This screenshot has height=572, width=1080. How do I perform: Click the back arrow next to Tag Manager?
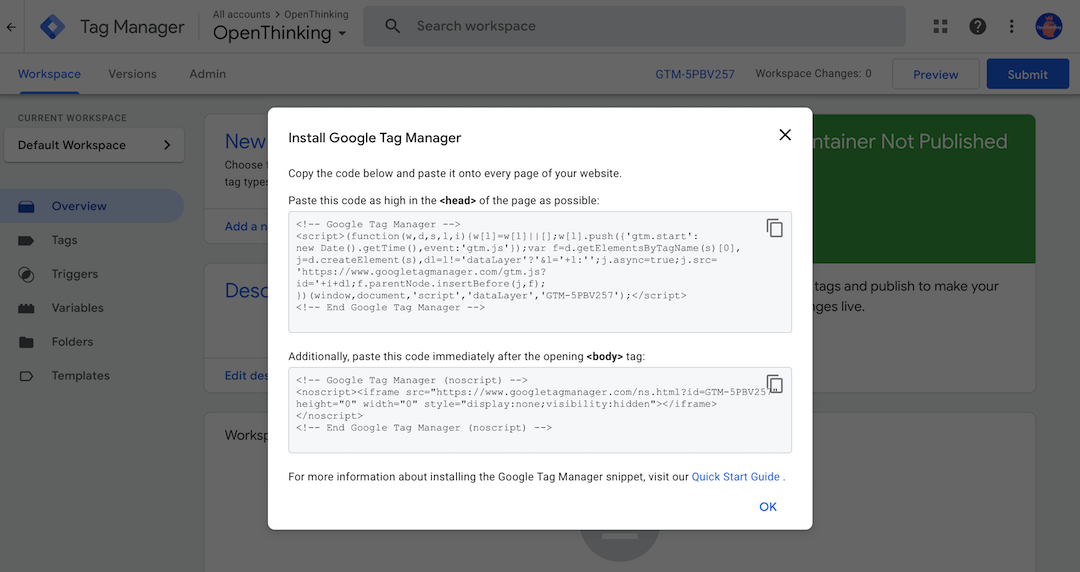[x=11, y=27]
